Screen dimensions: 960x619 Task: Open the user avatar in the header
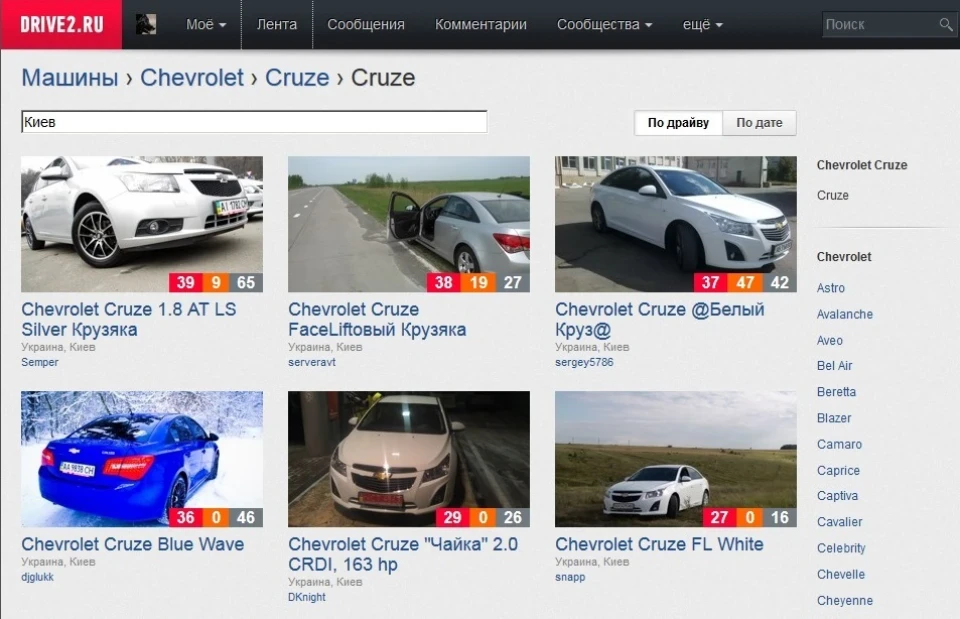146,24
